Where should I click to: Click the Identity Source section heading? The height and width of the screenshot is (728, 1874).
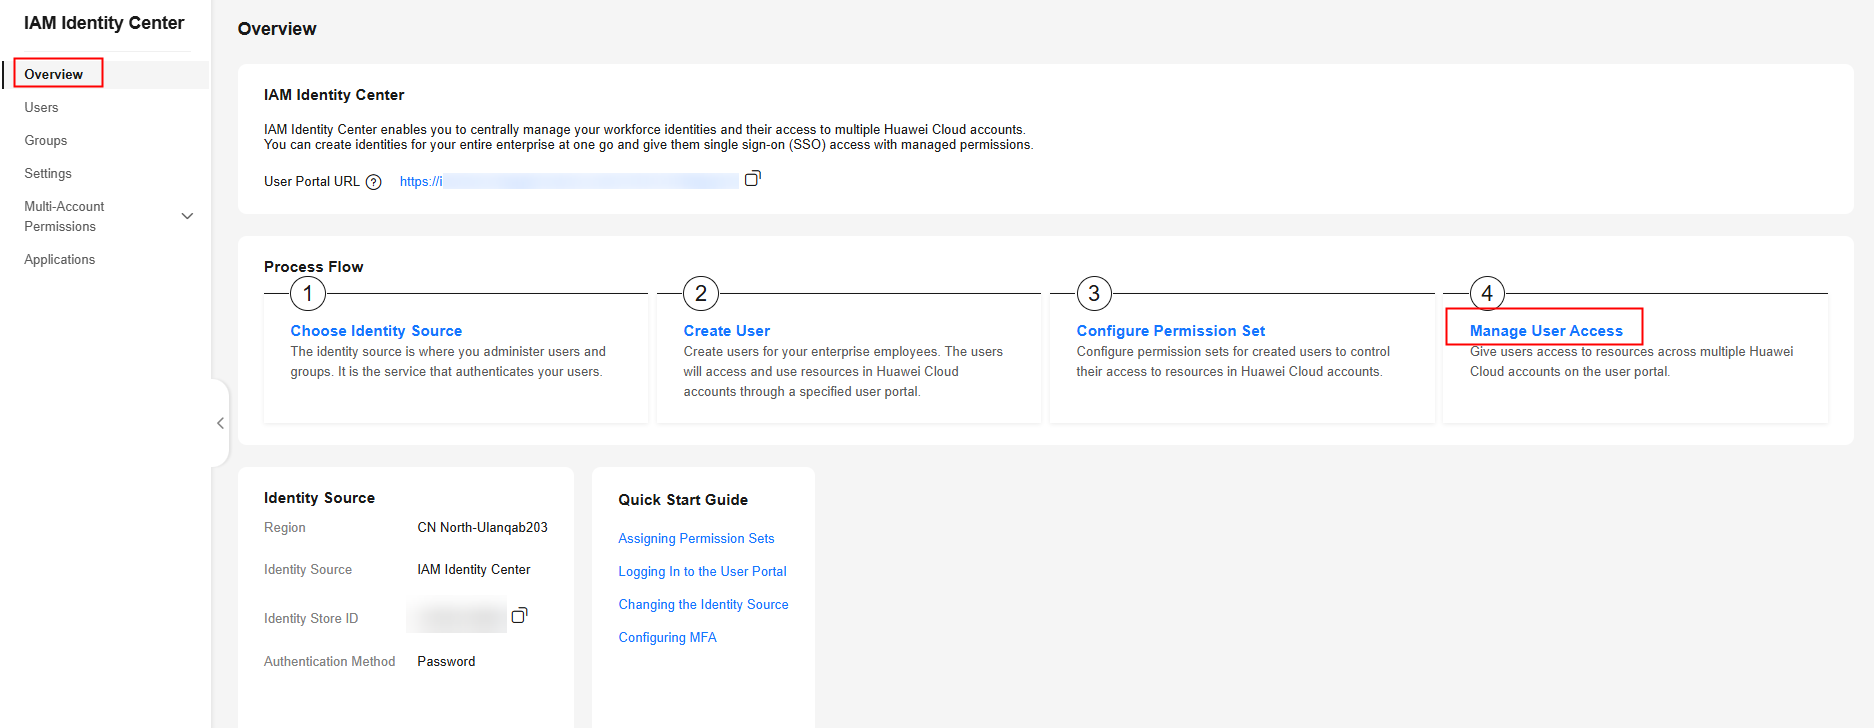pos(319,498)
